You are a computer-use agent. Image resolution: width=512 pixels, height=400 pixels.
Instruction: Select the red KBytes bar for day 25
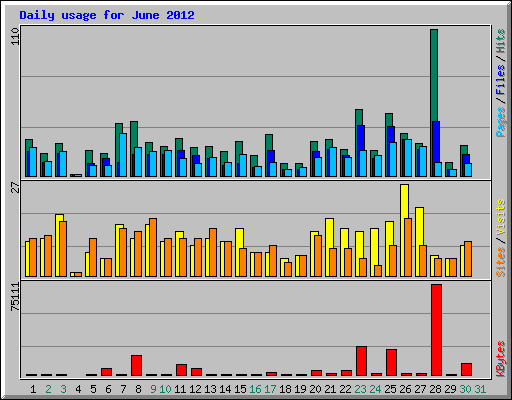[x=391, y=363]
